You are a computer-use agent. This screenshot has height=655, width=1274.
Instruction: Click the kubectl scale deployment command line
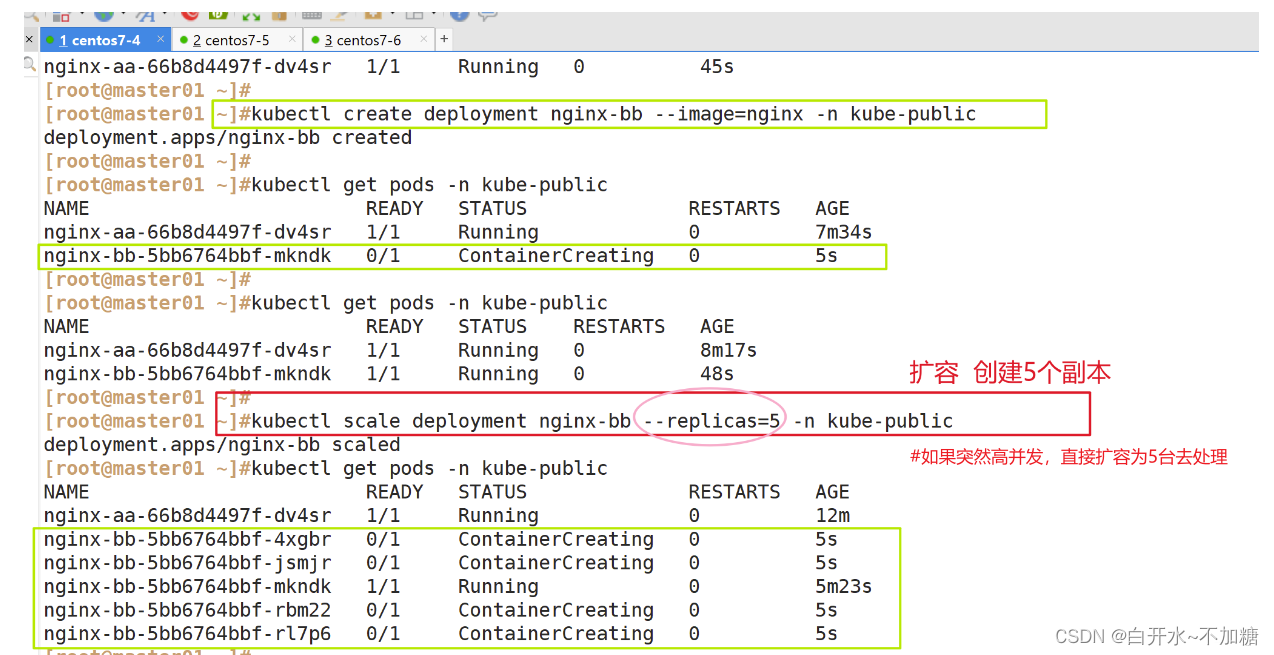[x=602, y=421]
